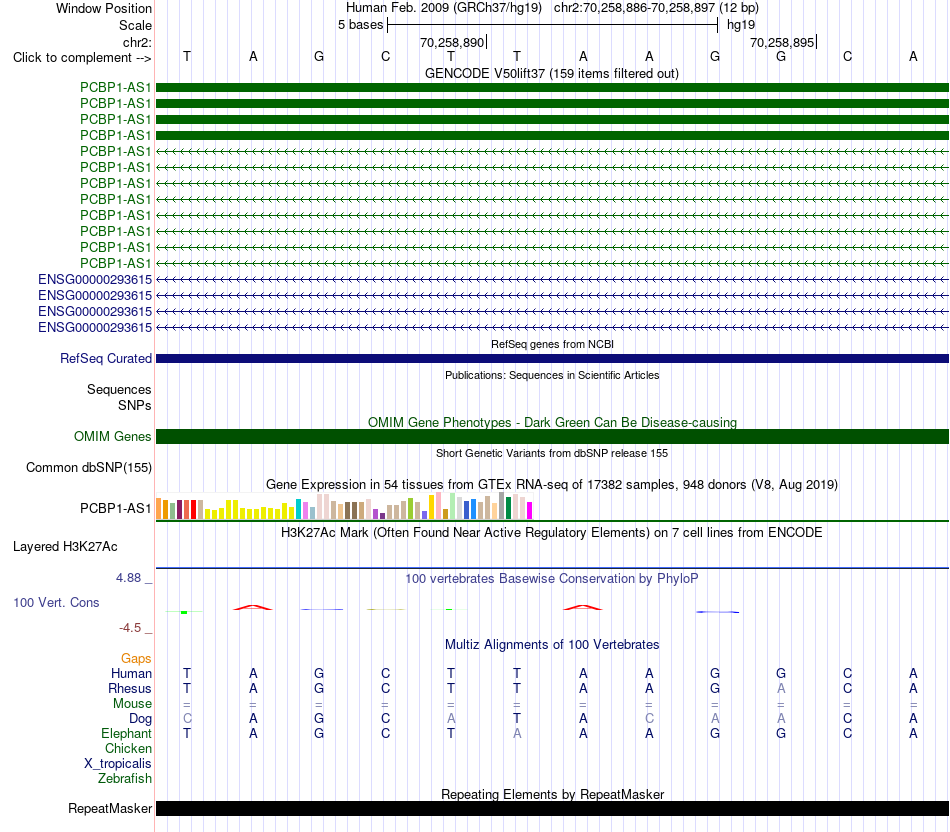Open Short Genetic Variants from dbSNP title
This screenshot has height=832, width=950.
[x=552, y=453]
